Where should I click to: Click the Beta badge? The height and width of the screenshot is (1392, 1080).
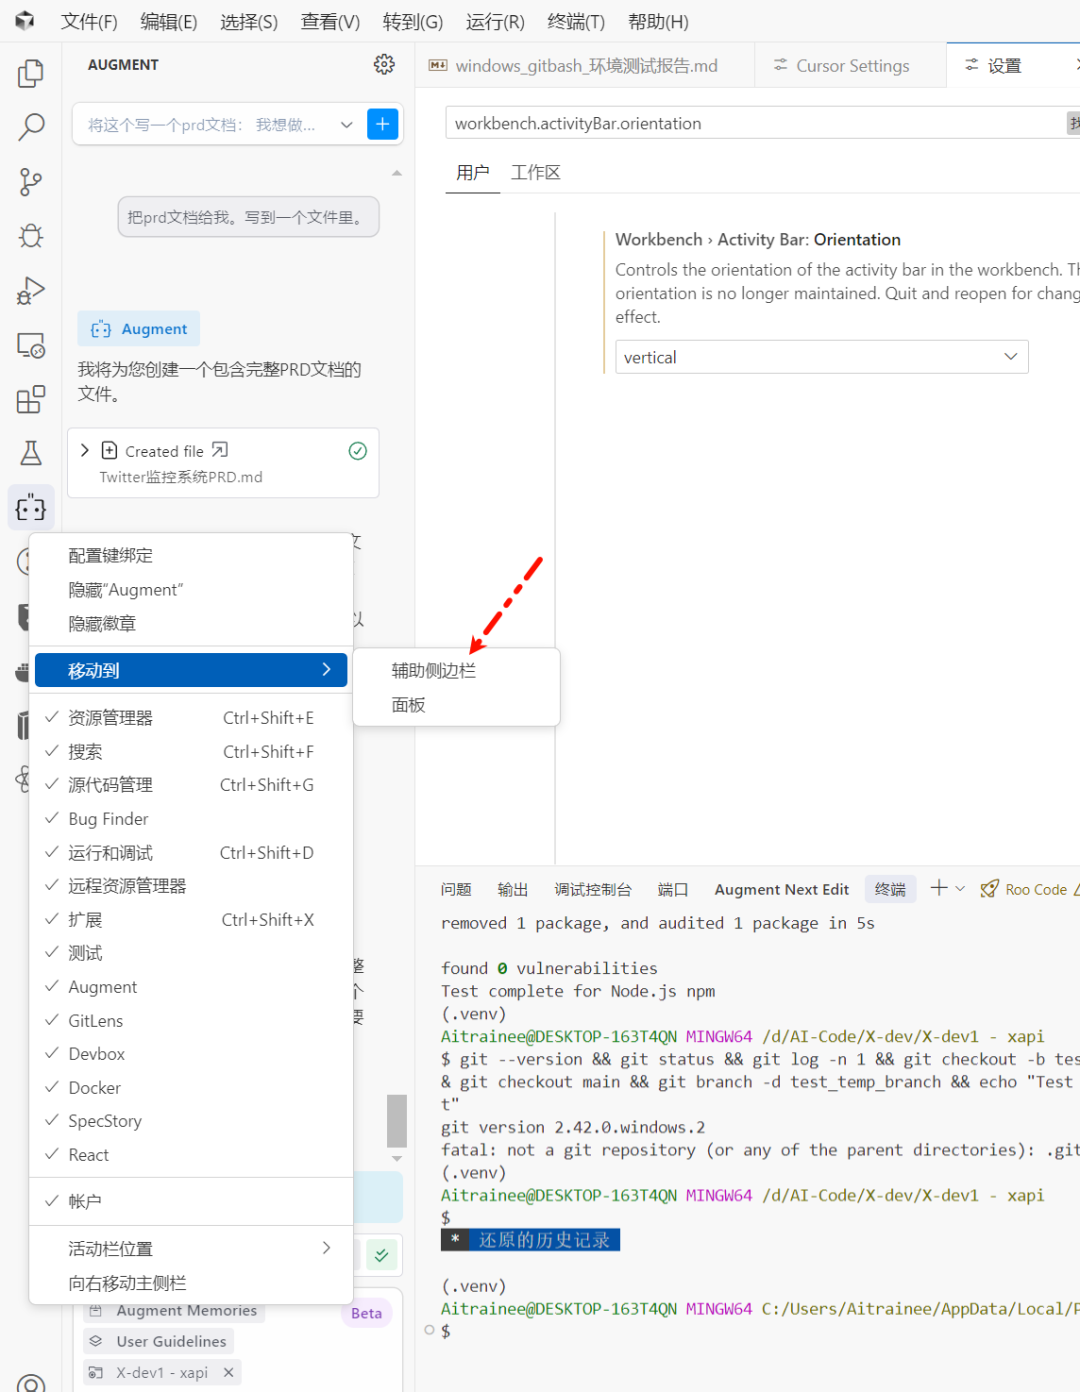click(x=366, y=1313)
